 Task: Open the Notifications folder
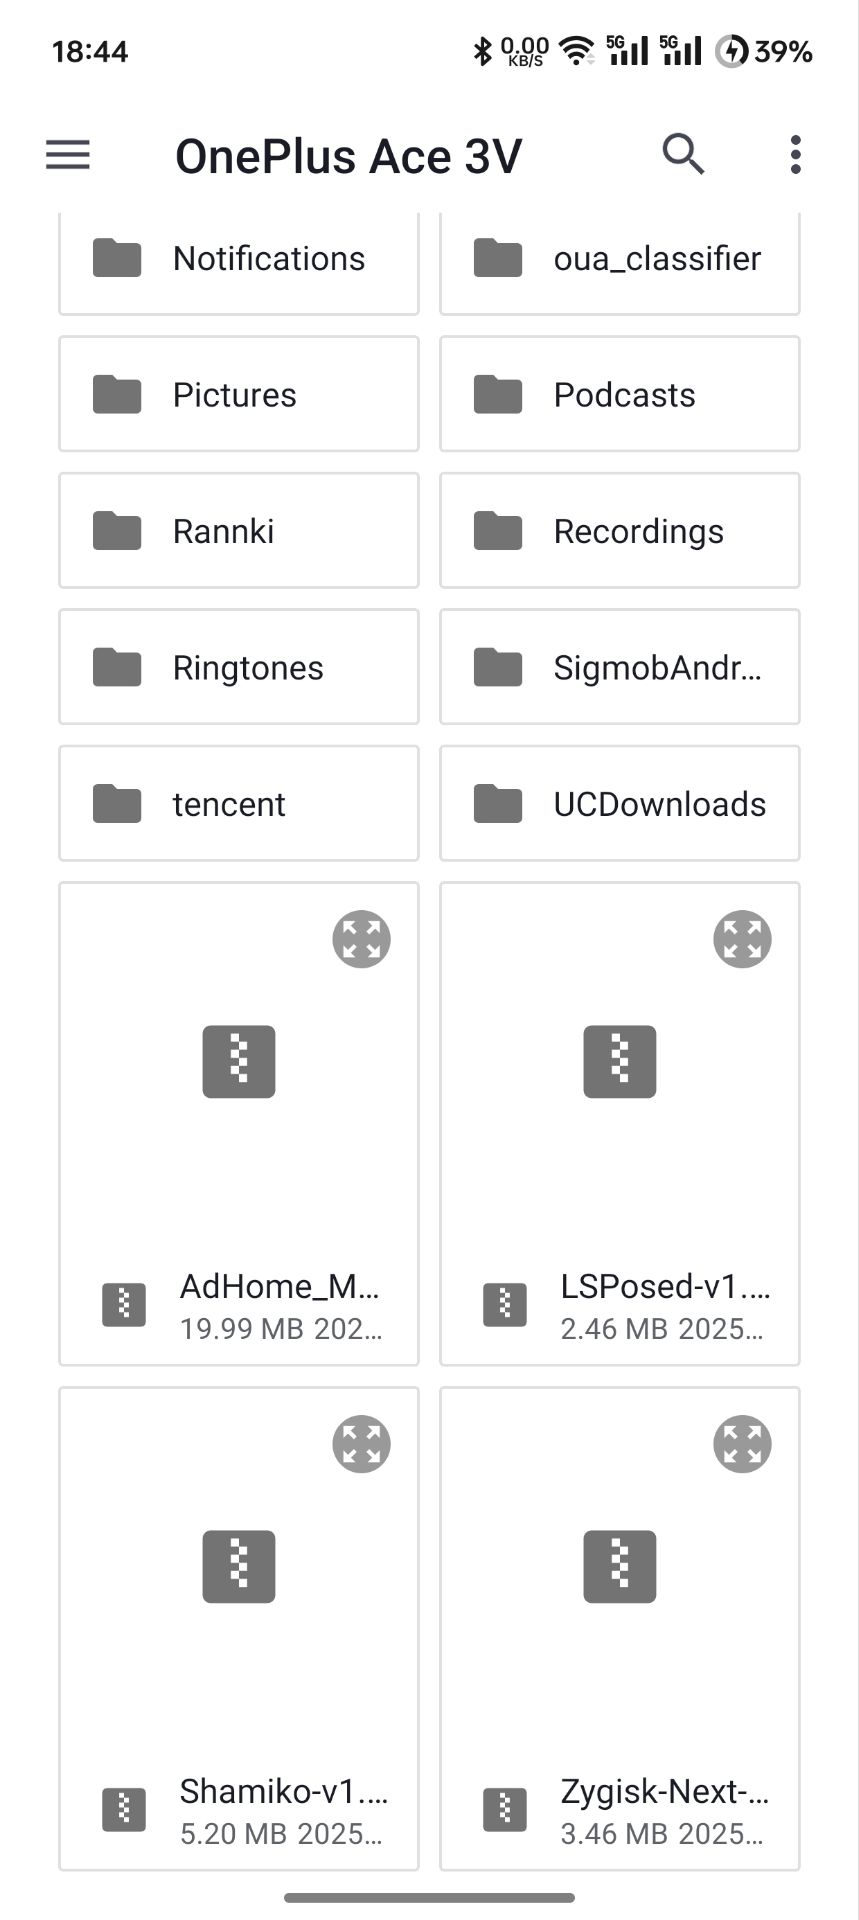pyautogui.click(x=239, y=259)
